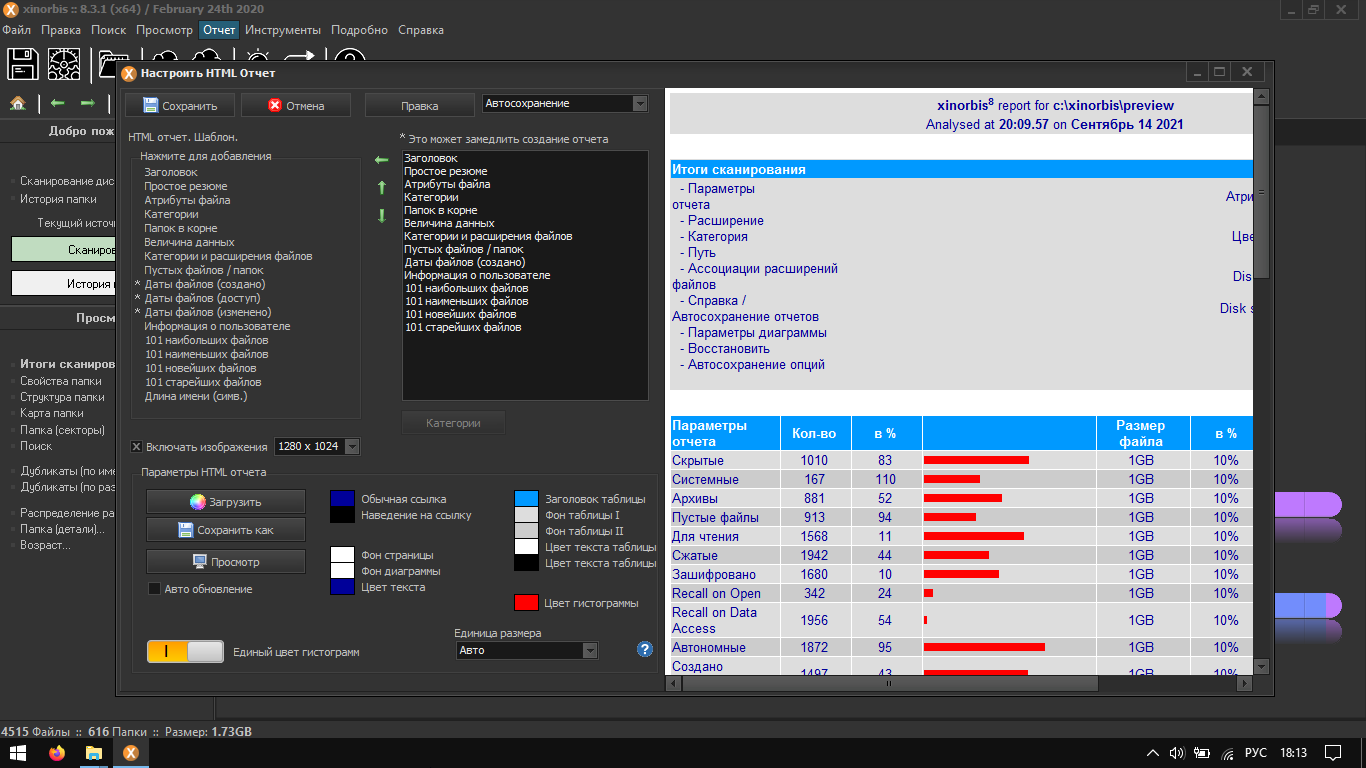Open the Просмотр menu

coord(164,30)
